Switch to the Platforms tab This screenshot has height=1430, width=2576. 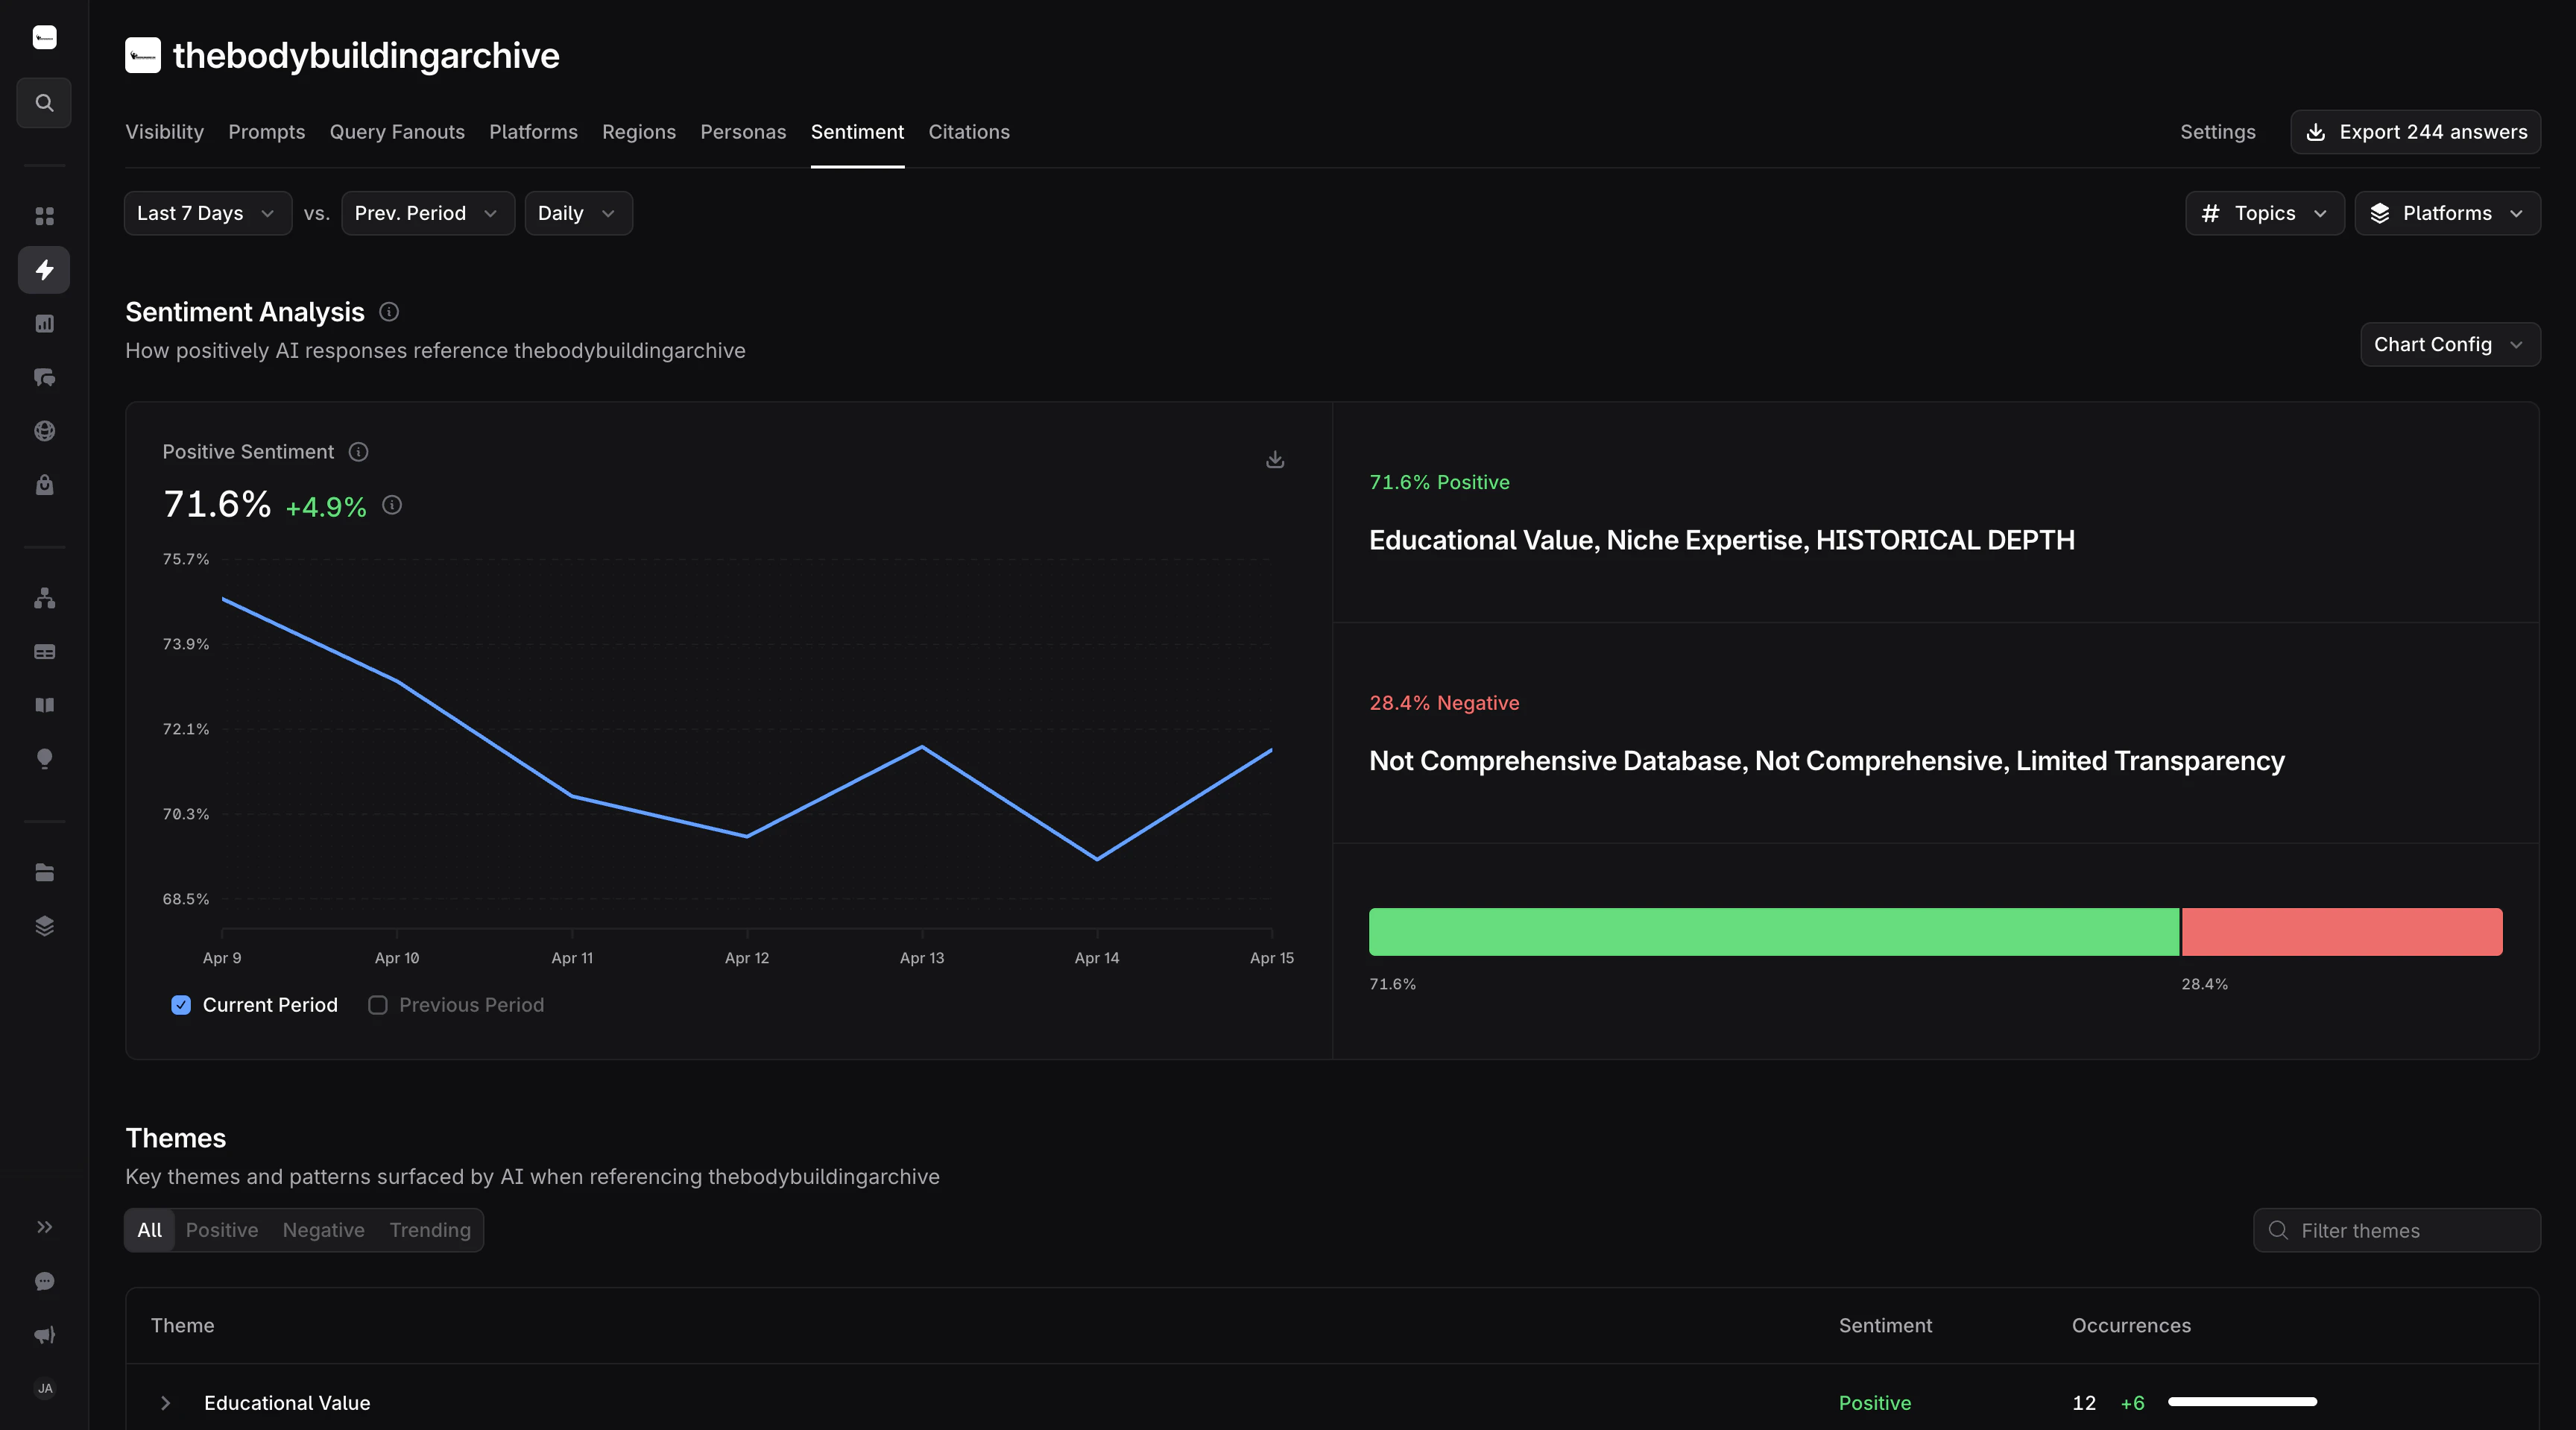533,132
